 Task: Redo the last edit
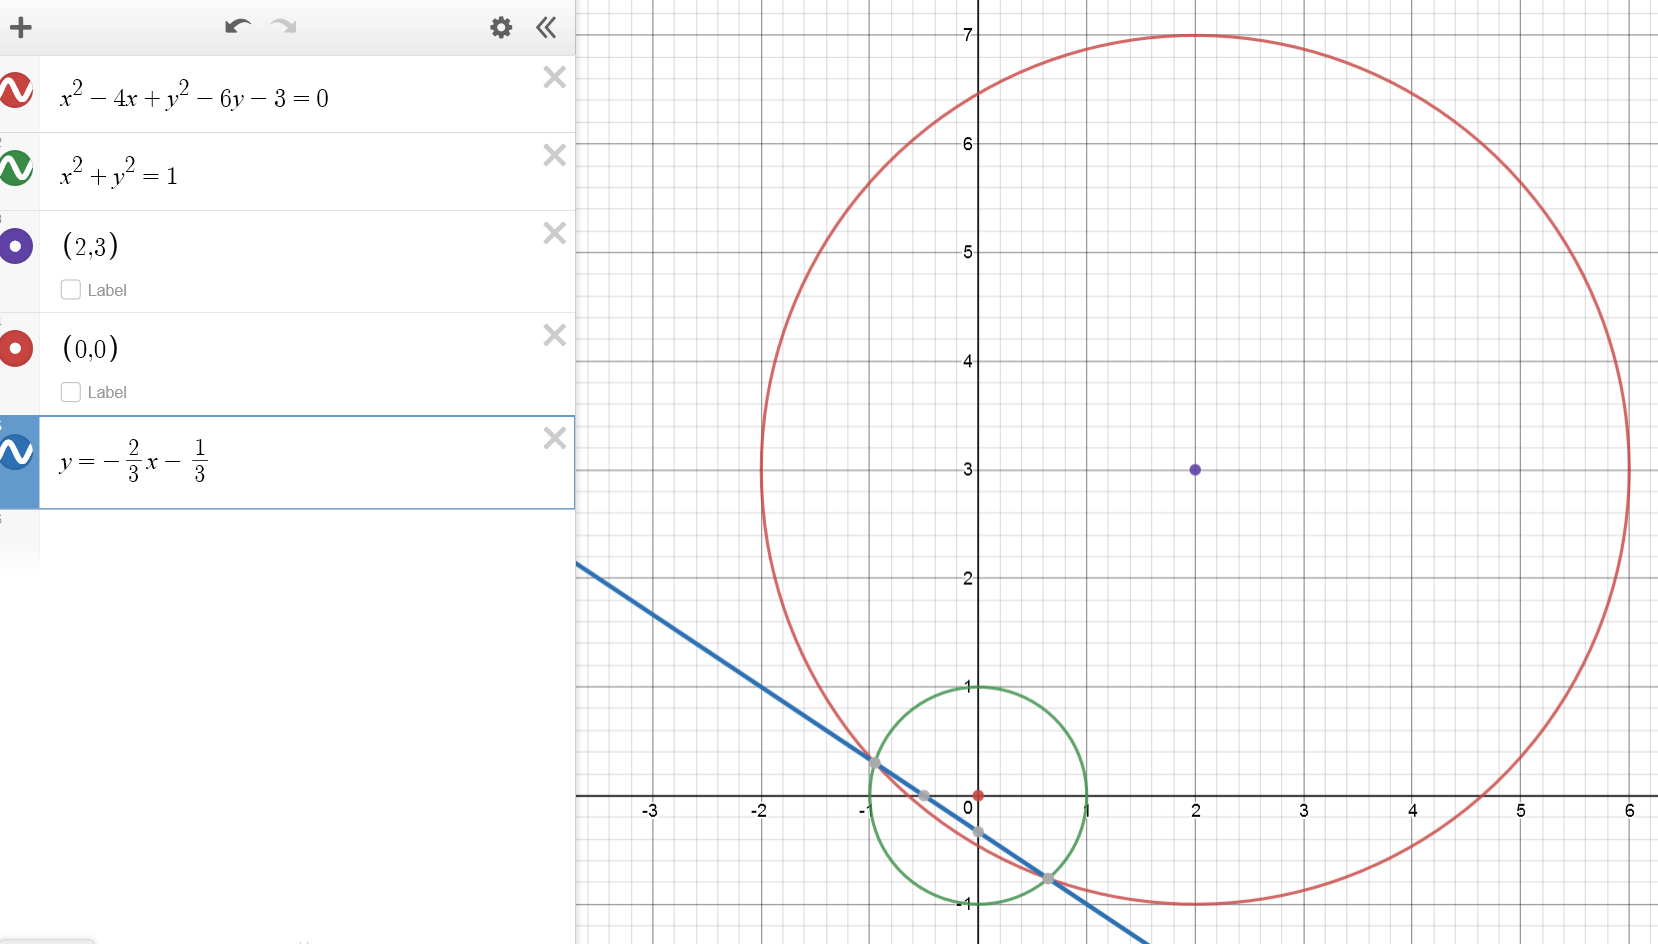pos(284,27)
